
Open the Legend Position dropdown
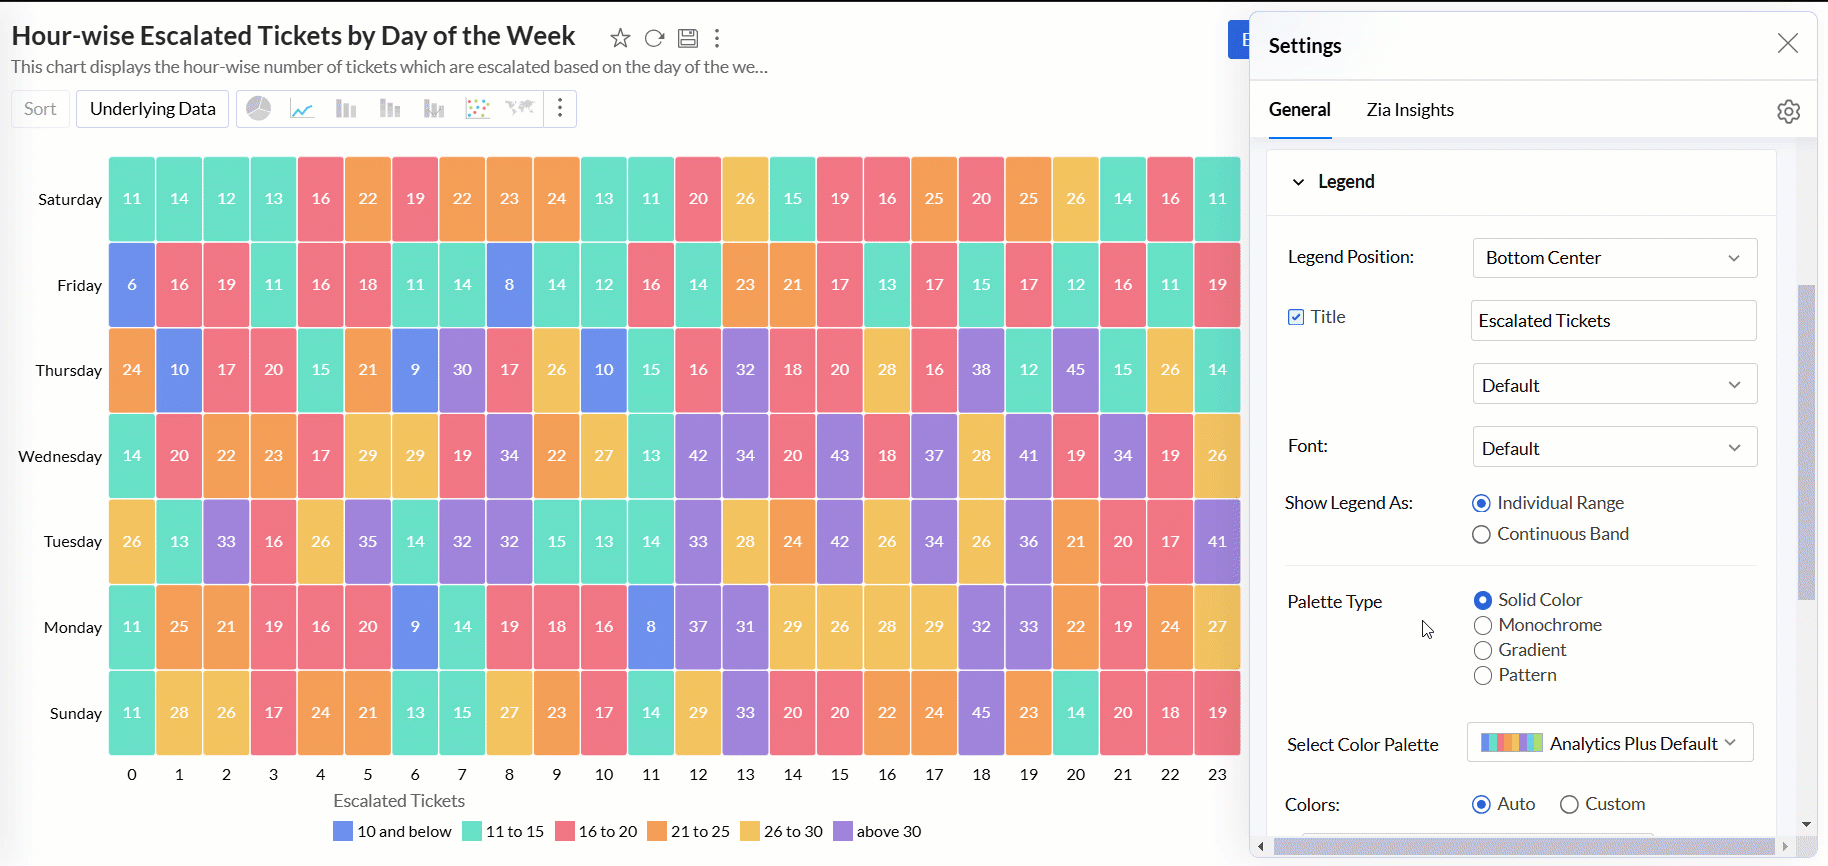1614,258
